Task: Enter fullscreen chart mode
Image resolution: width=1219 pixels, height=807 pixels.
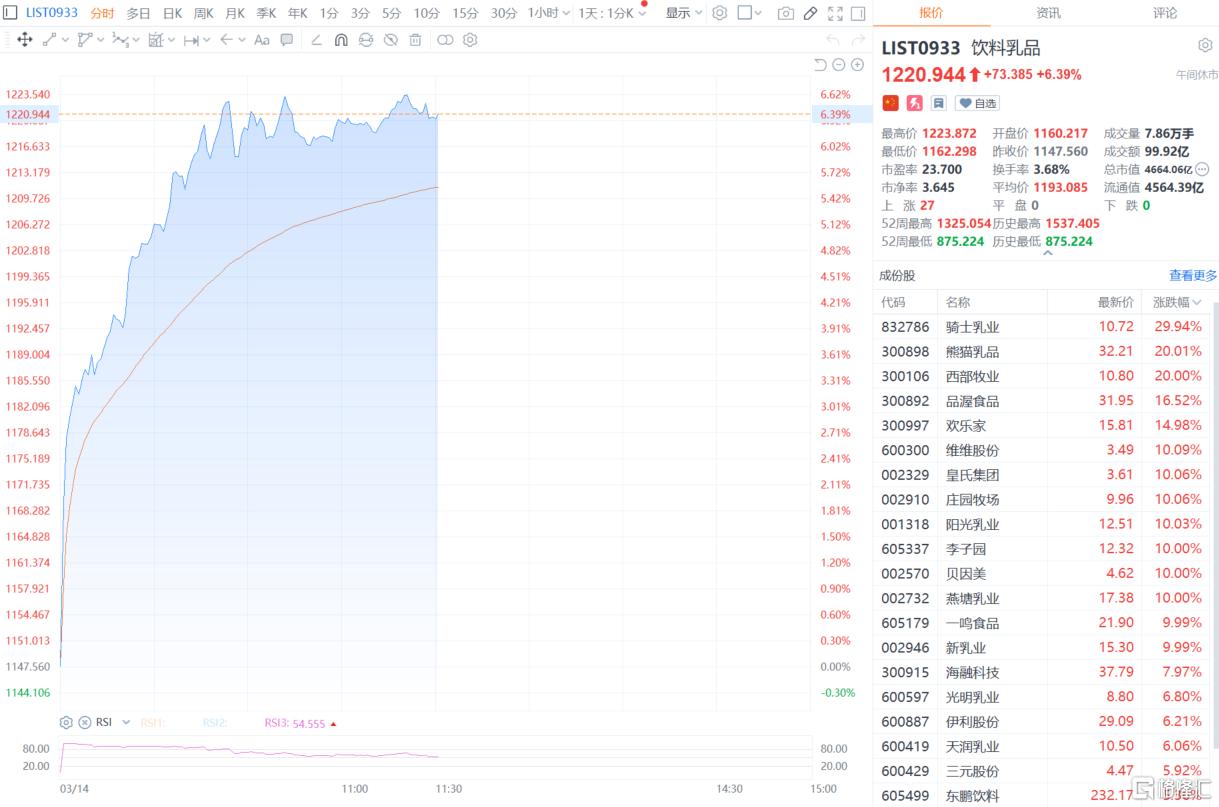Action: point(833,13)
